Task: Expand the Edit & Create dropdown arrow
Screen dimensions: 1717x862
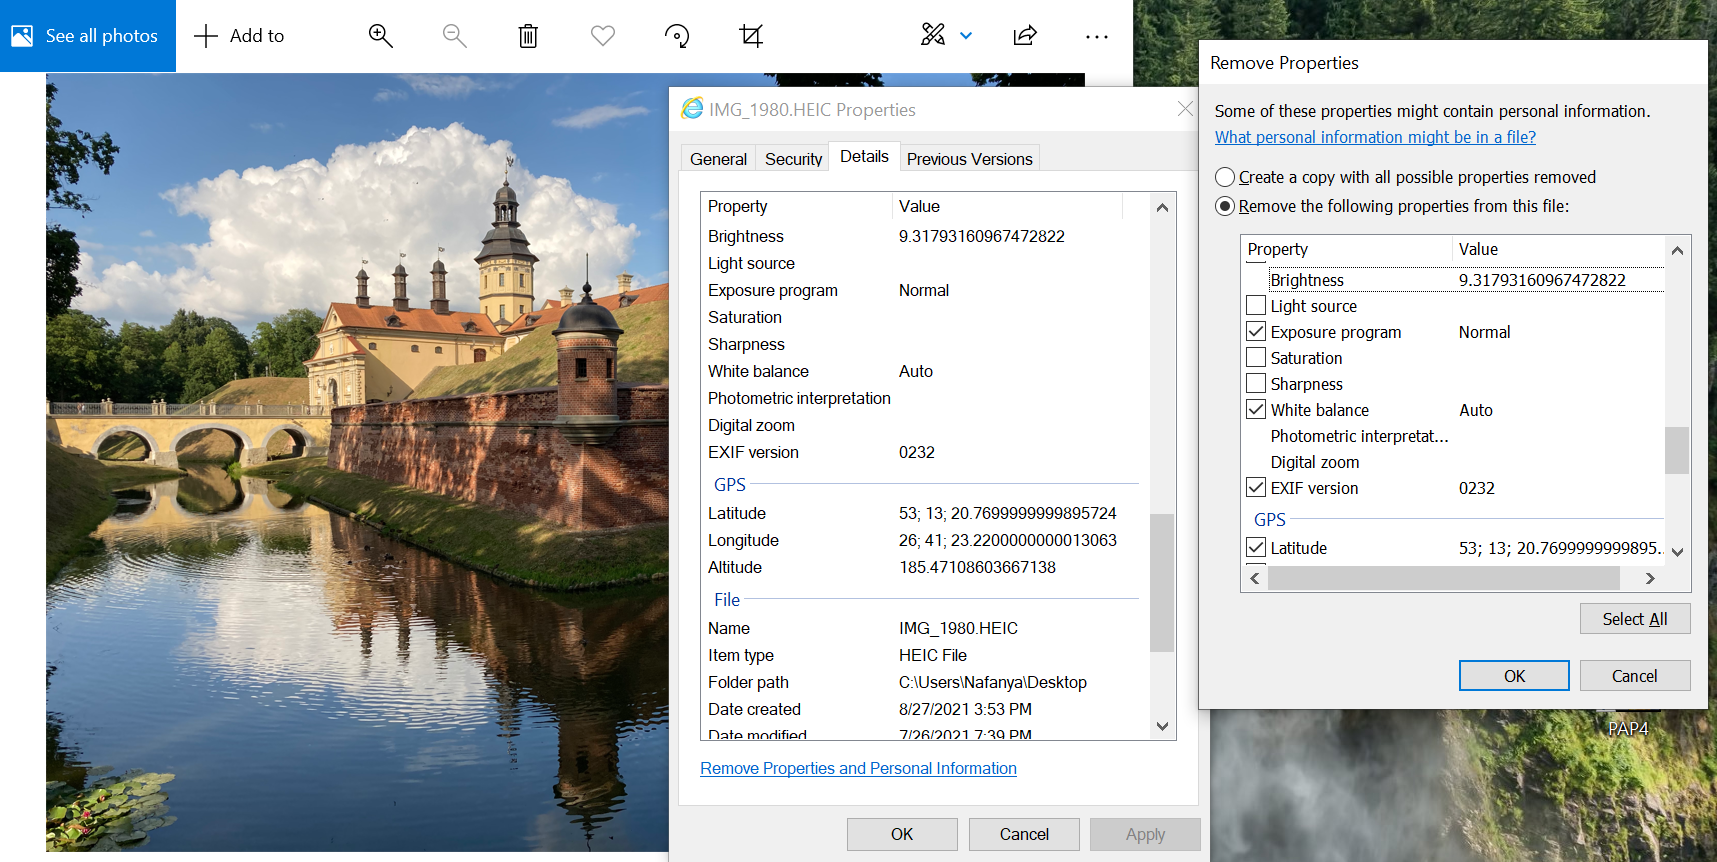Action: (x=966, y=36)
